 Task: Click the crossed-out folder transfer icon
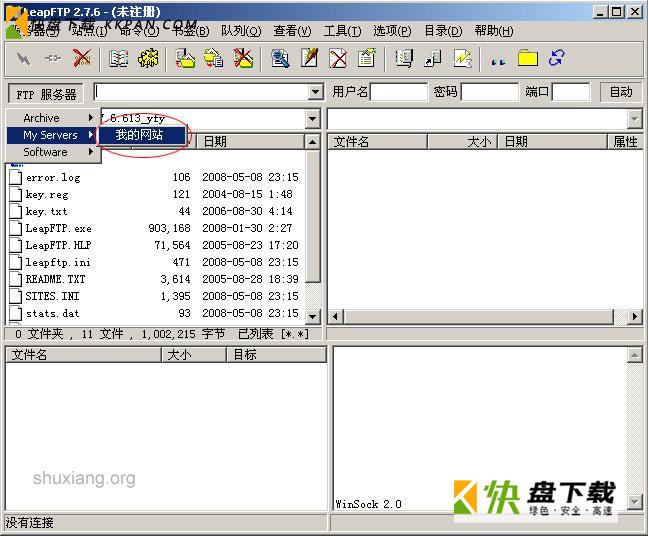pyautogui.click(x=243, y=58)
